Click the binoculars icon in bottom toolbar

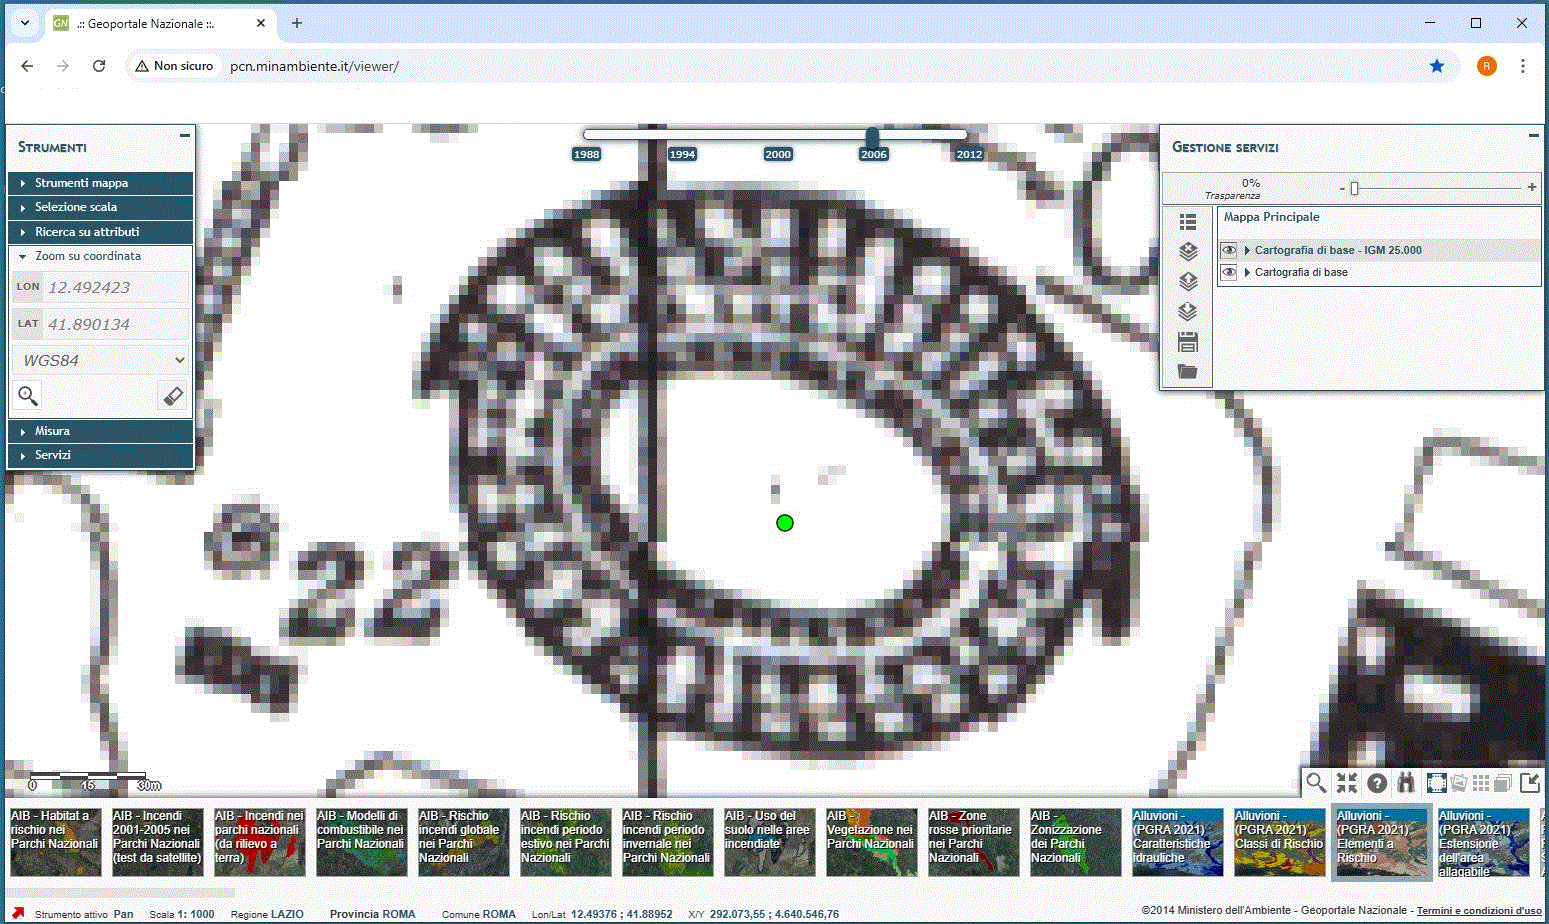click(x=1406, y=783)
